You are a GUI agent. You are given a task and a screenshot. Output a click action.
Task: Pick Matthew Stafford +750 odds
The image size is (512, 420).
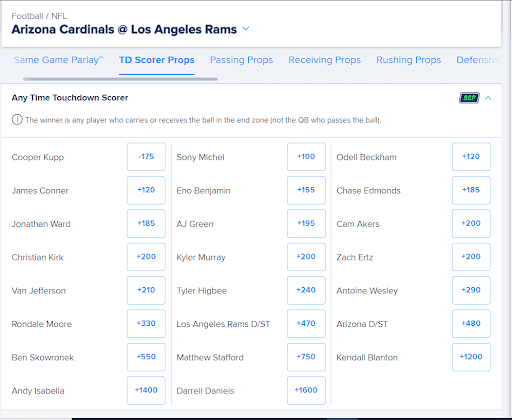coord(306,357)
